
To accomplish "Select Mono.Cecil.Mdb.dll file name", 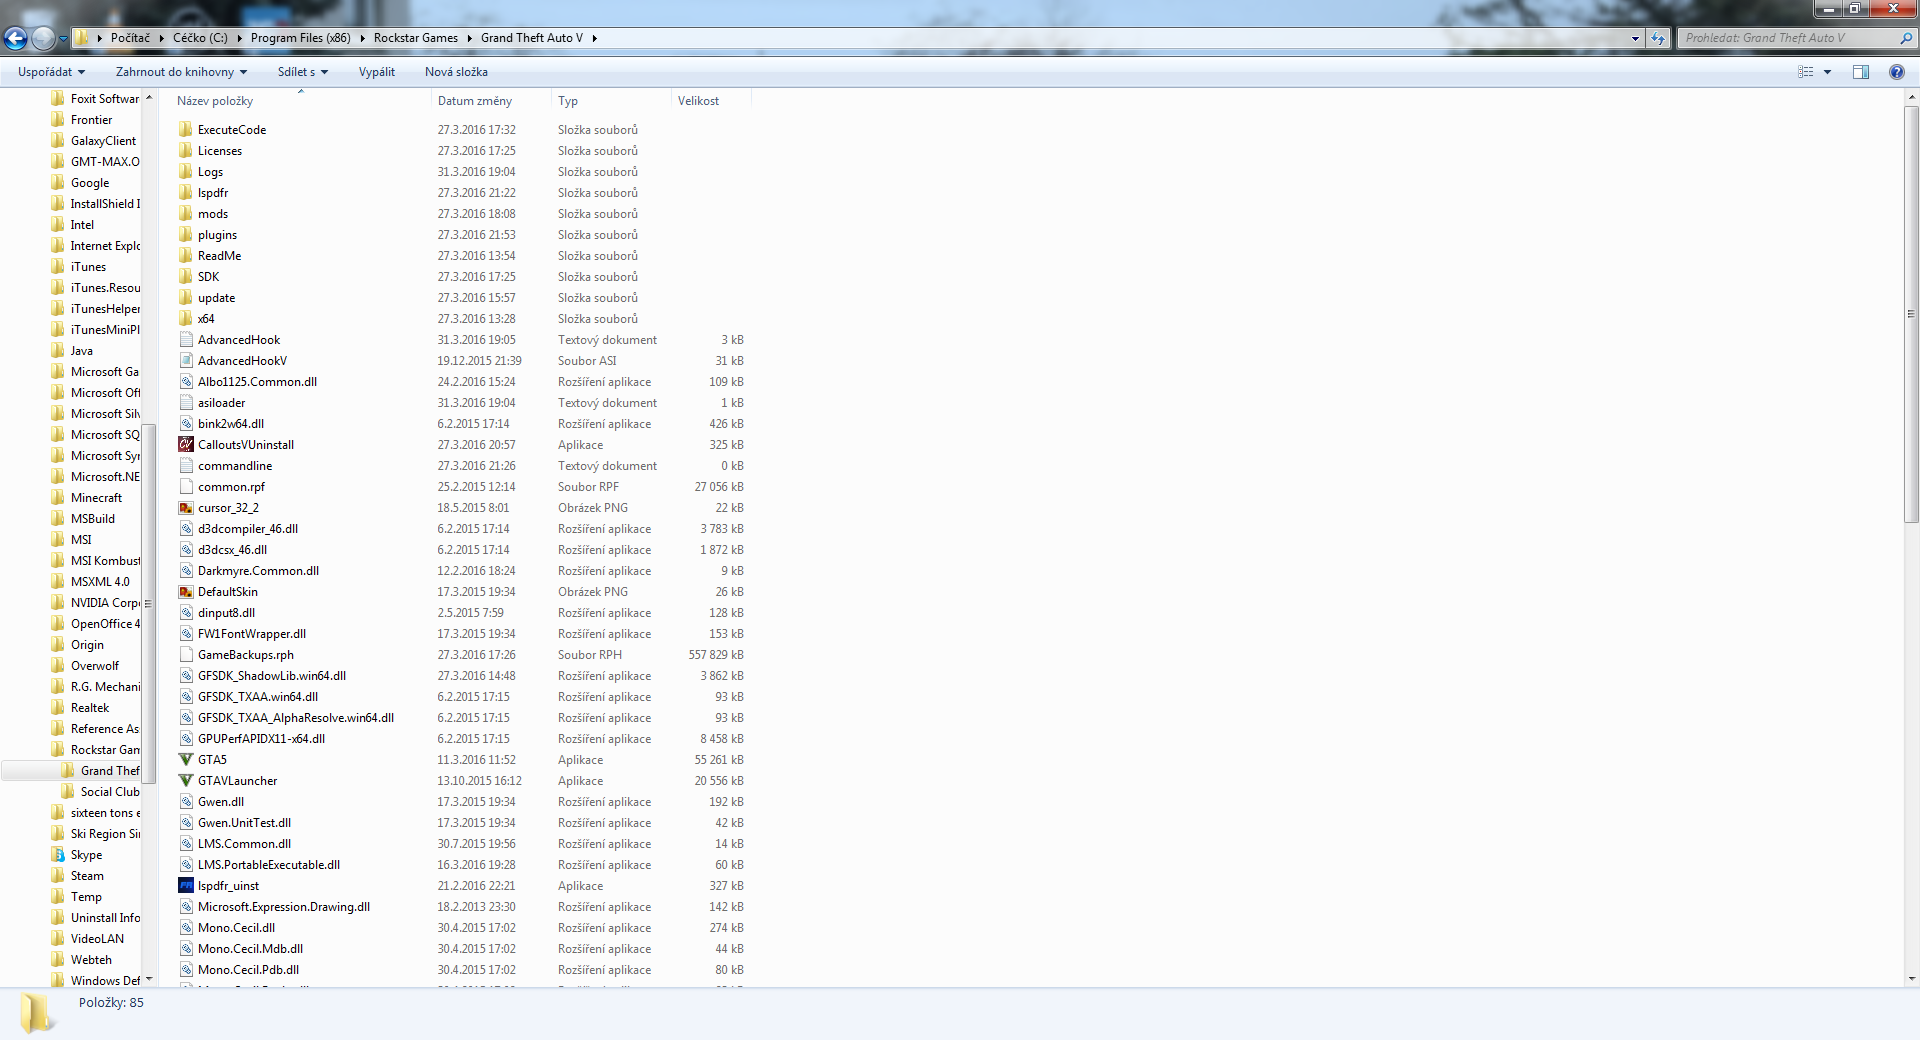I will (250, 949).
